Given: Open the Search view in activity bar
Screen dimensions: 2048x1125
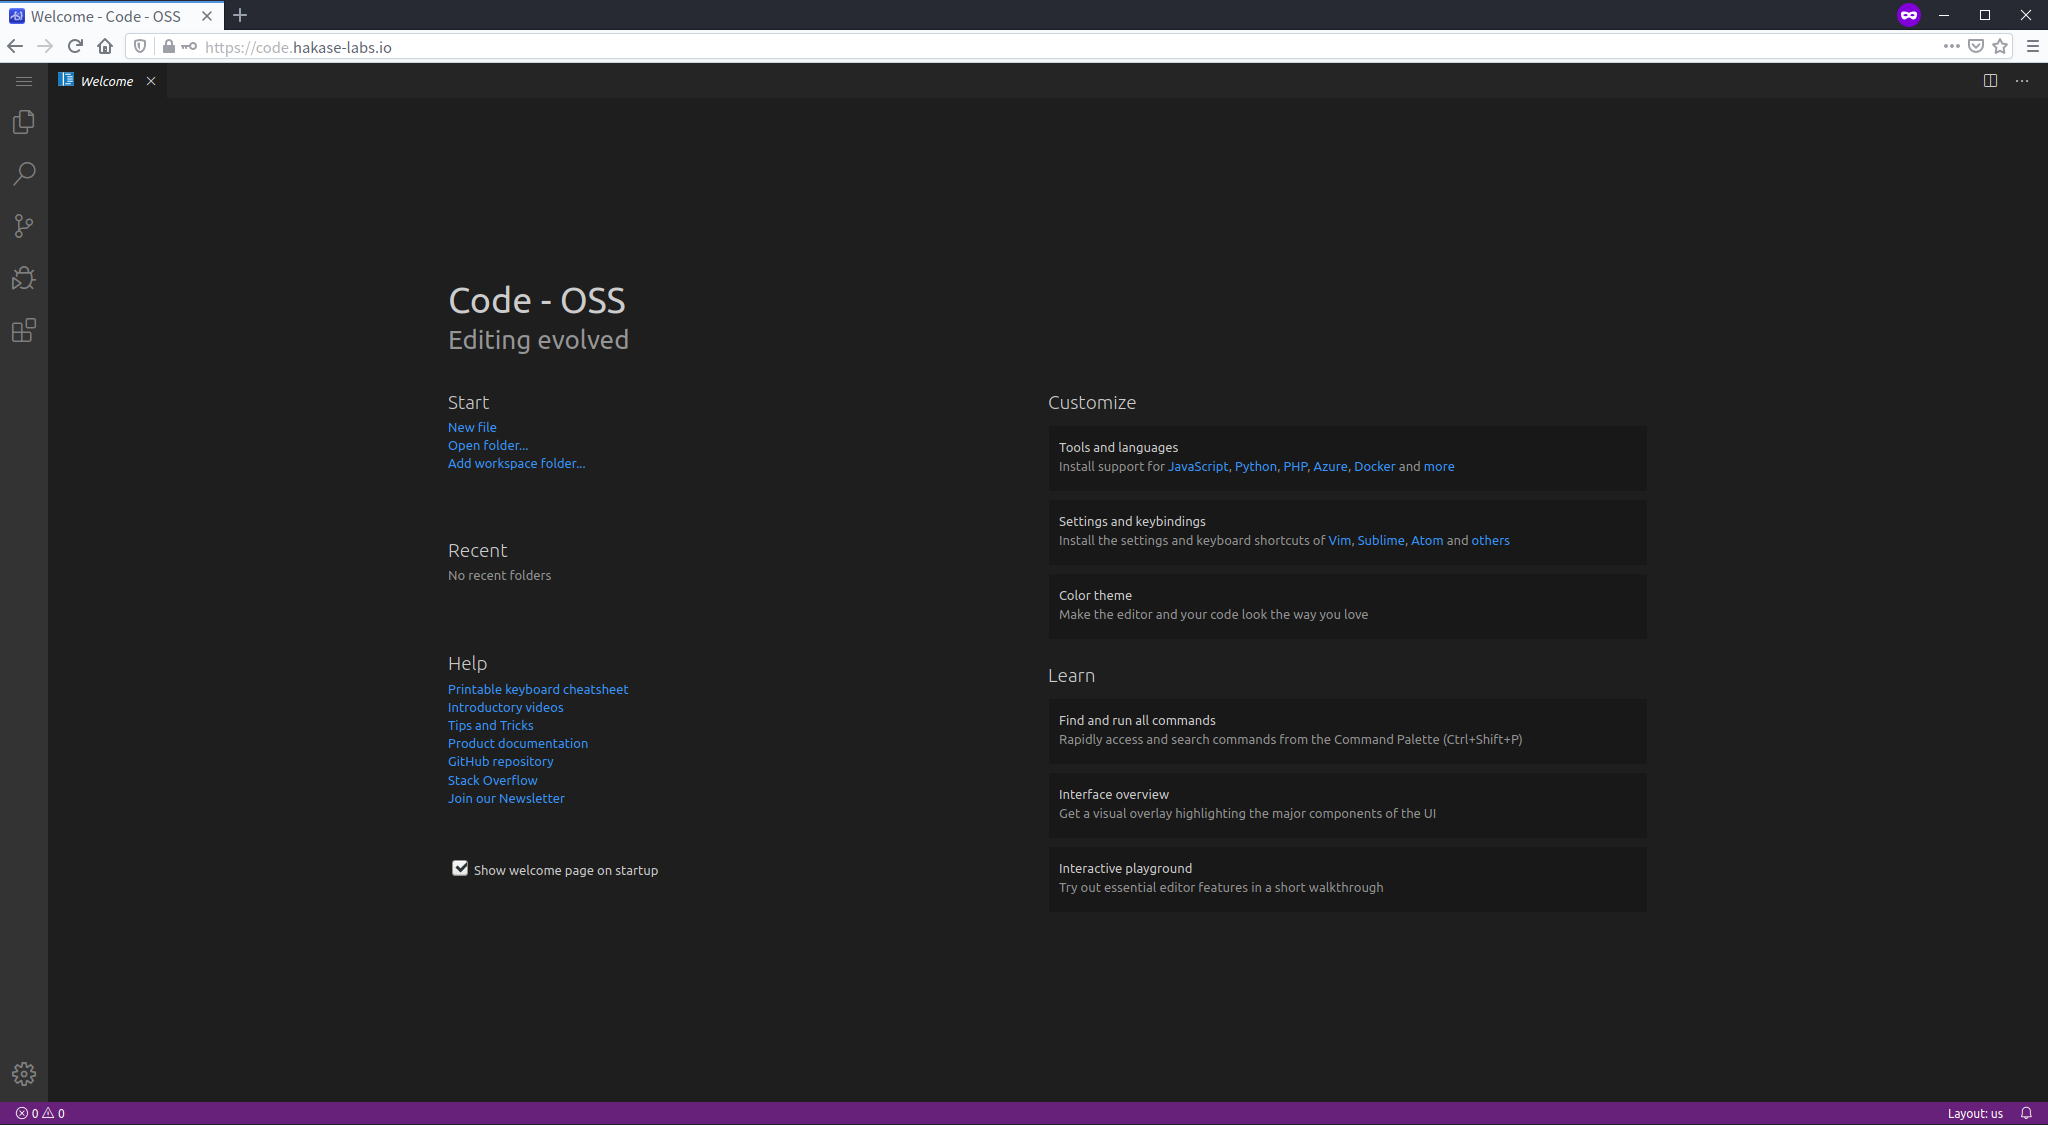Looking at the screenshot, I should 24,174.
